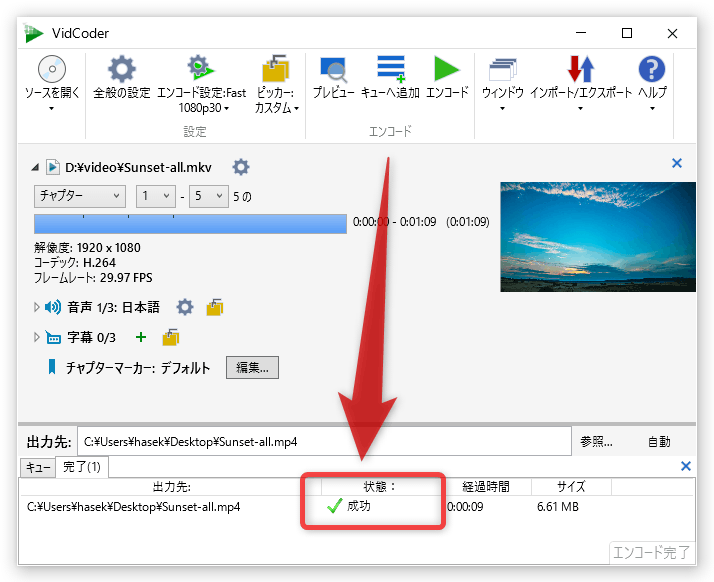Click the 成功 status cell
Viewport: 714px width, 582px height.
point(349,506)
